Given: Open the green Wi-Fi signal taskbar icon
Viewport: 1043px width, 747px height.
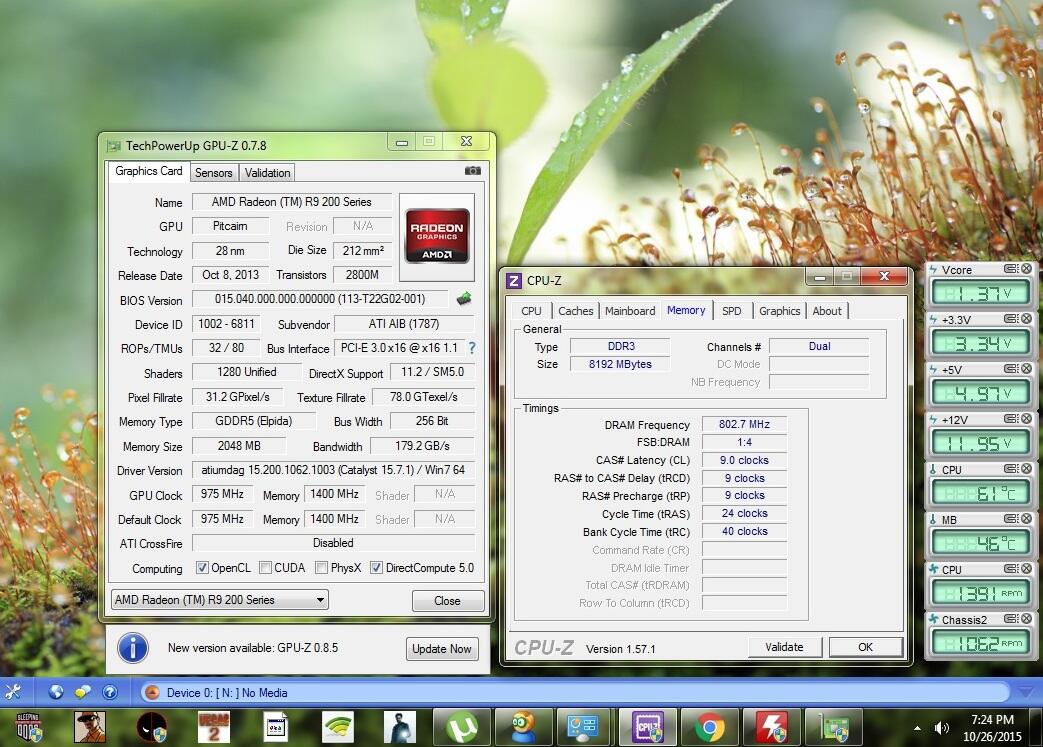Looking at the screenshot, I should (x=338, y=727).
